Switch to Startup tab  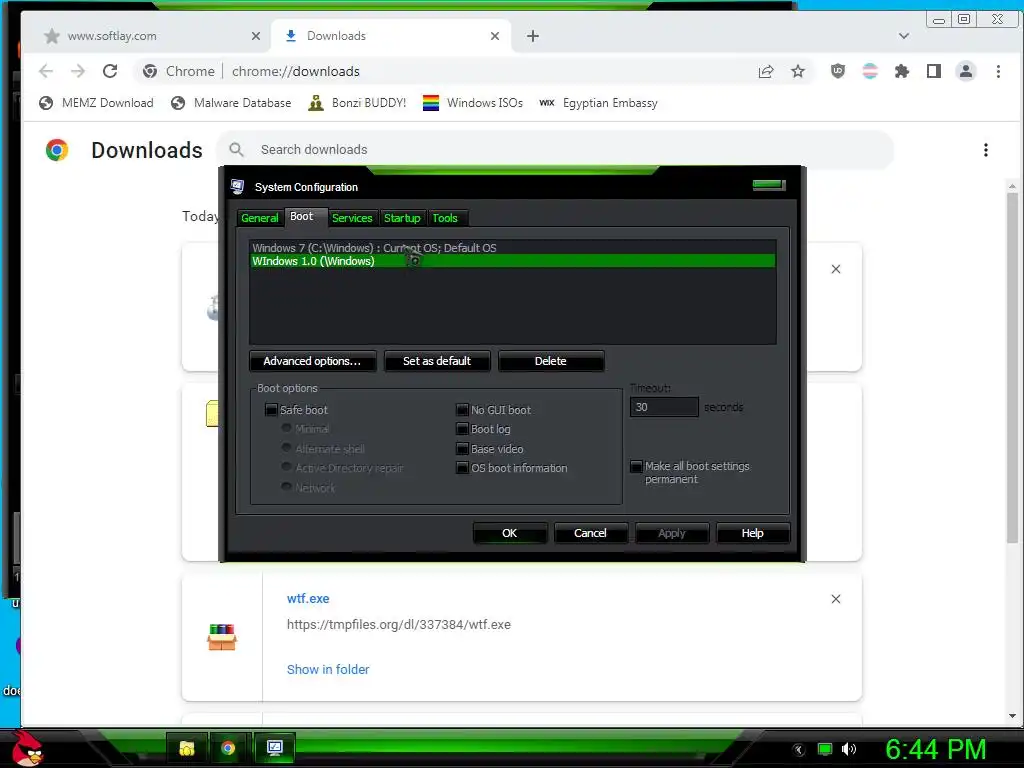click(x=402, y=218)
